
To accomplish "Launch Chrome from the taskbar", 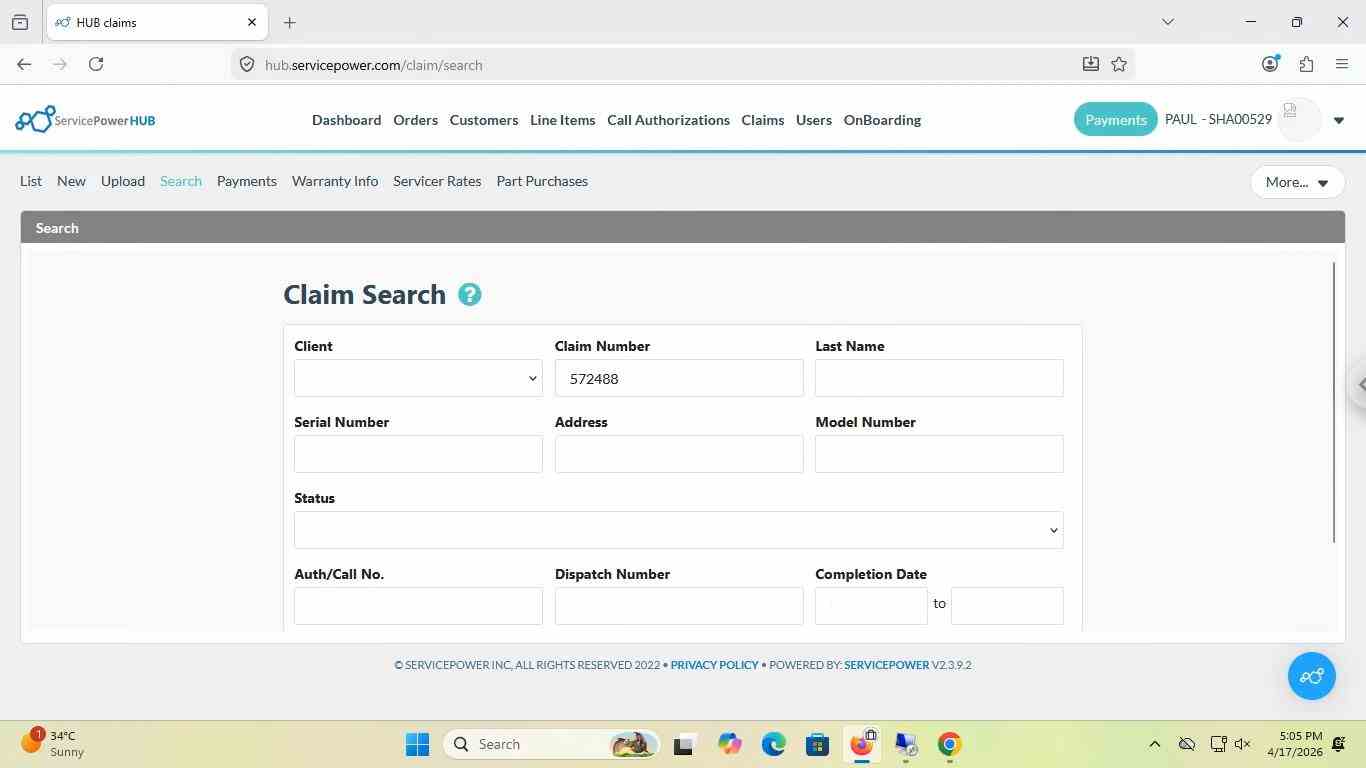I will (949, 744).
